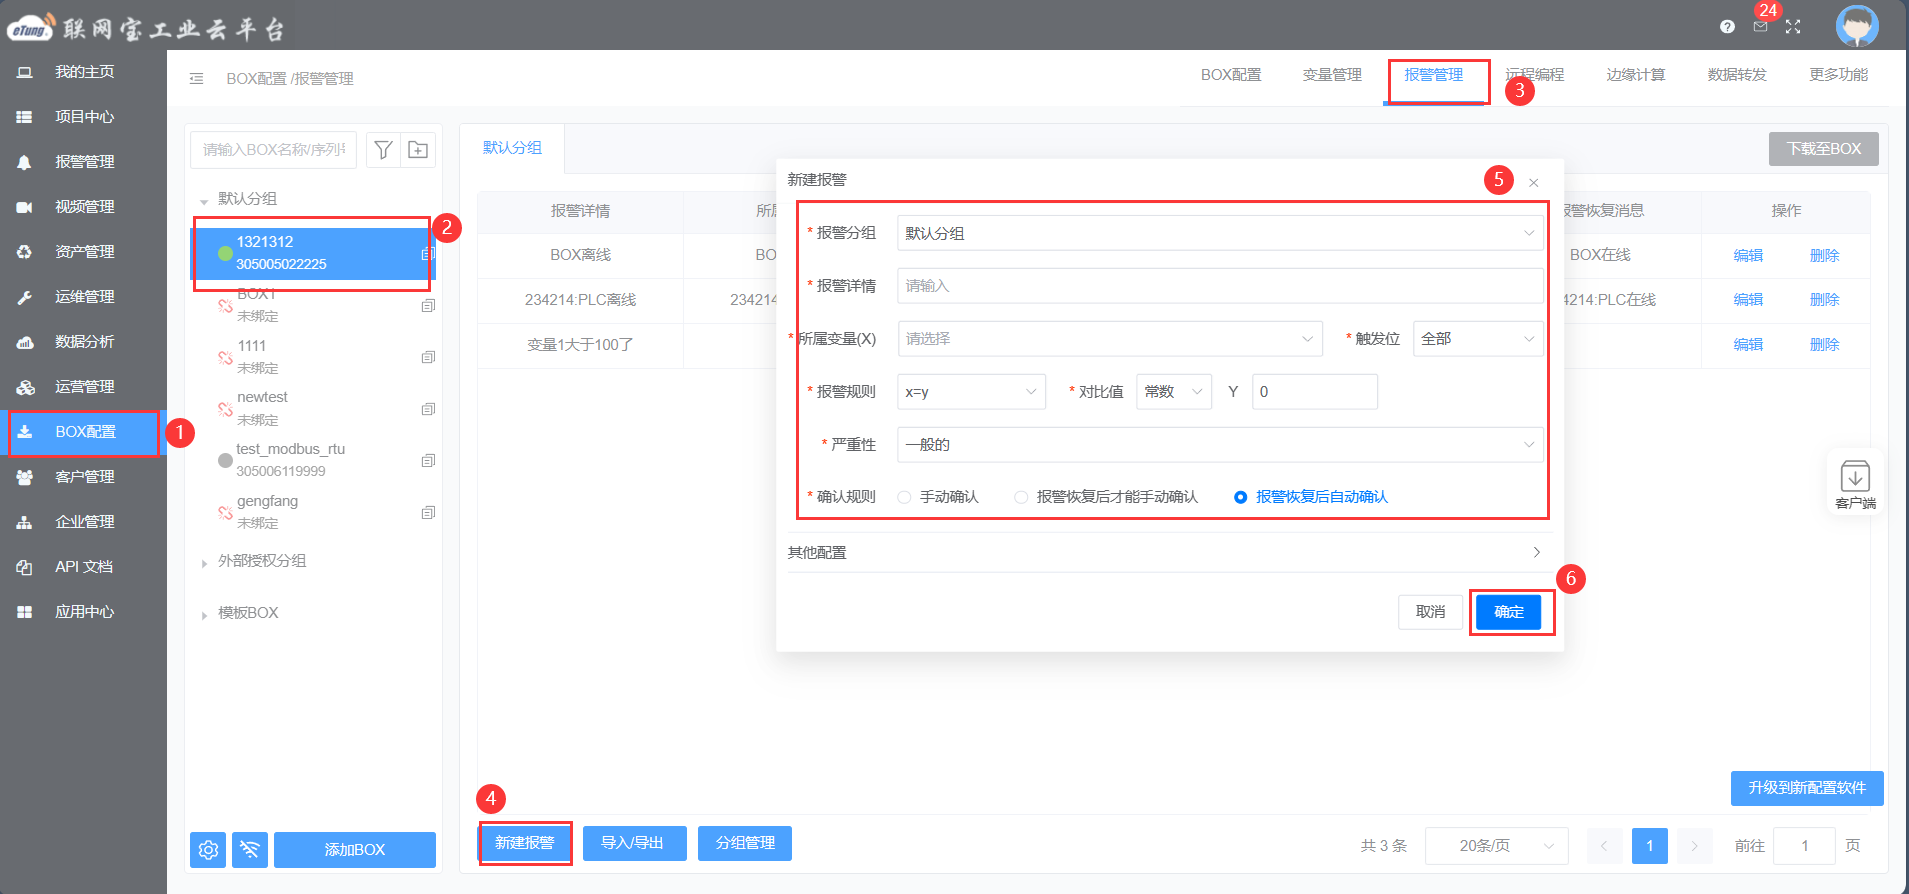1909x894 pixels.
Task: Select 报警恢复后自动确认 radio option
Action: [1240, 497]
